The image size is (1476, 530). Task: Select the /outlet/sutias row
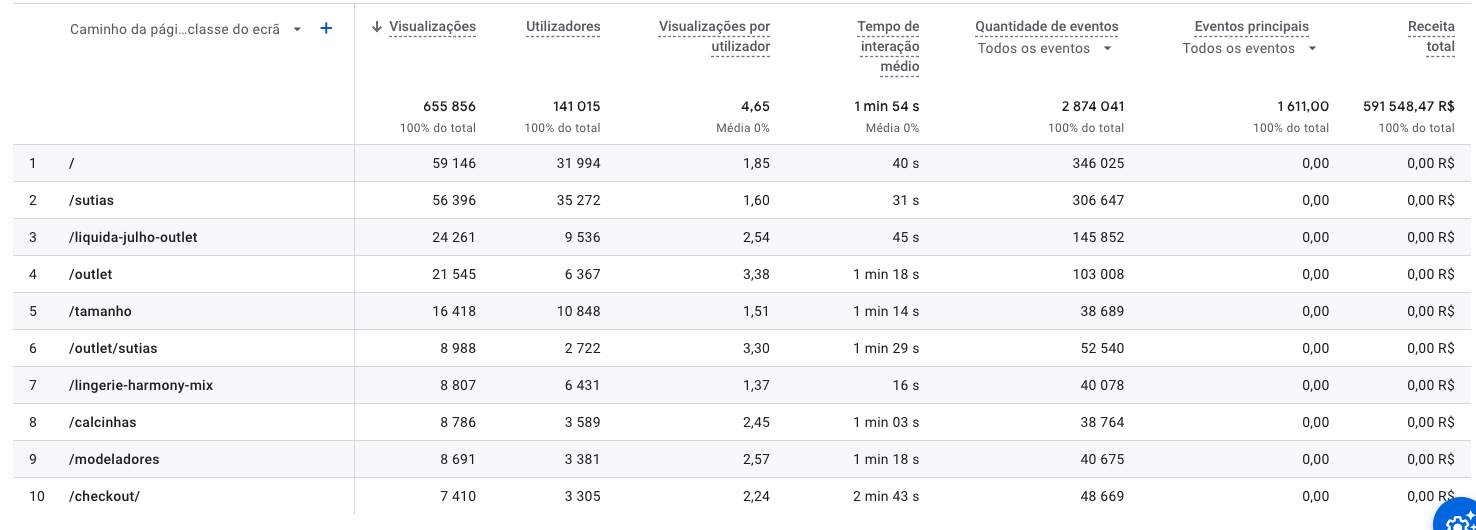click(x=113, y=348)
